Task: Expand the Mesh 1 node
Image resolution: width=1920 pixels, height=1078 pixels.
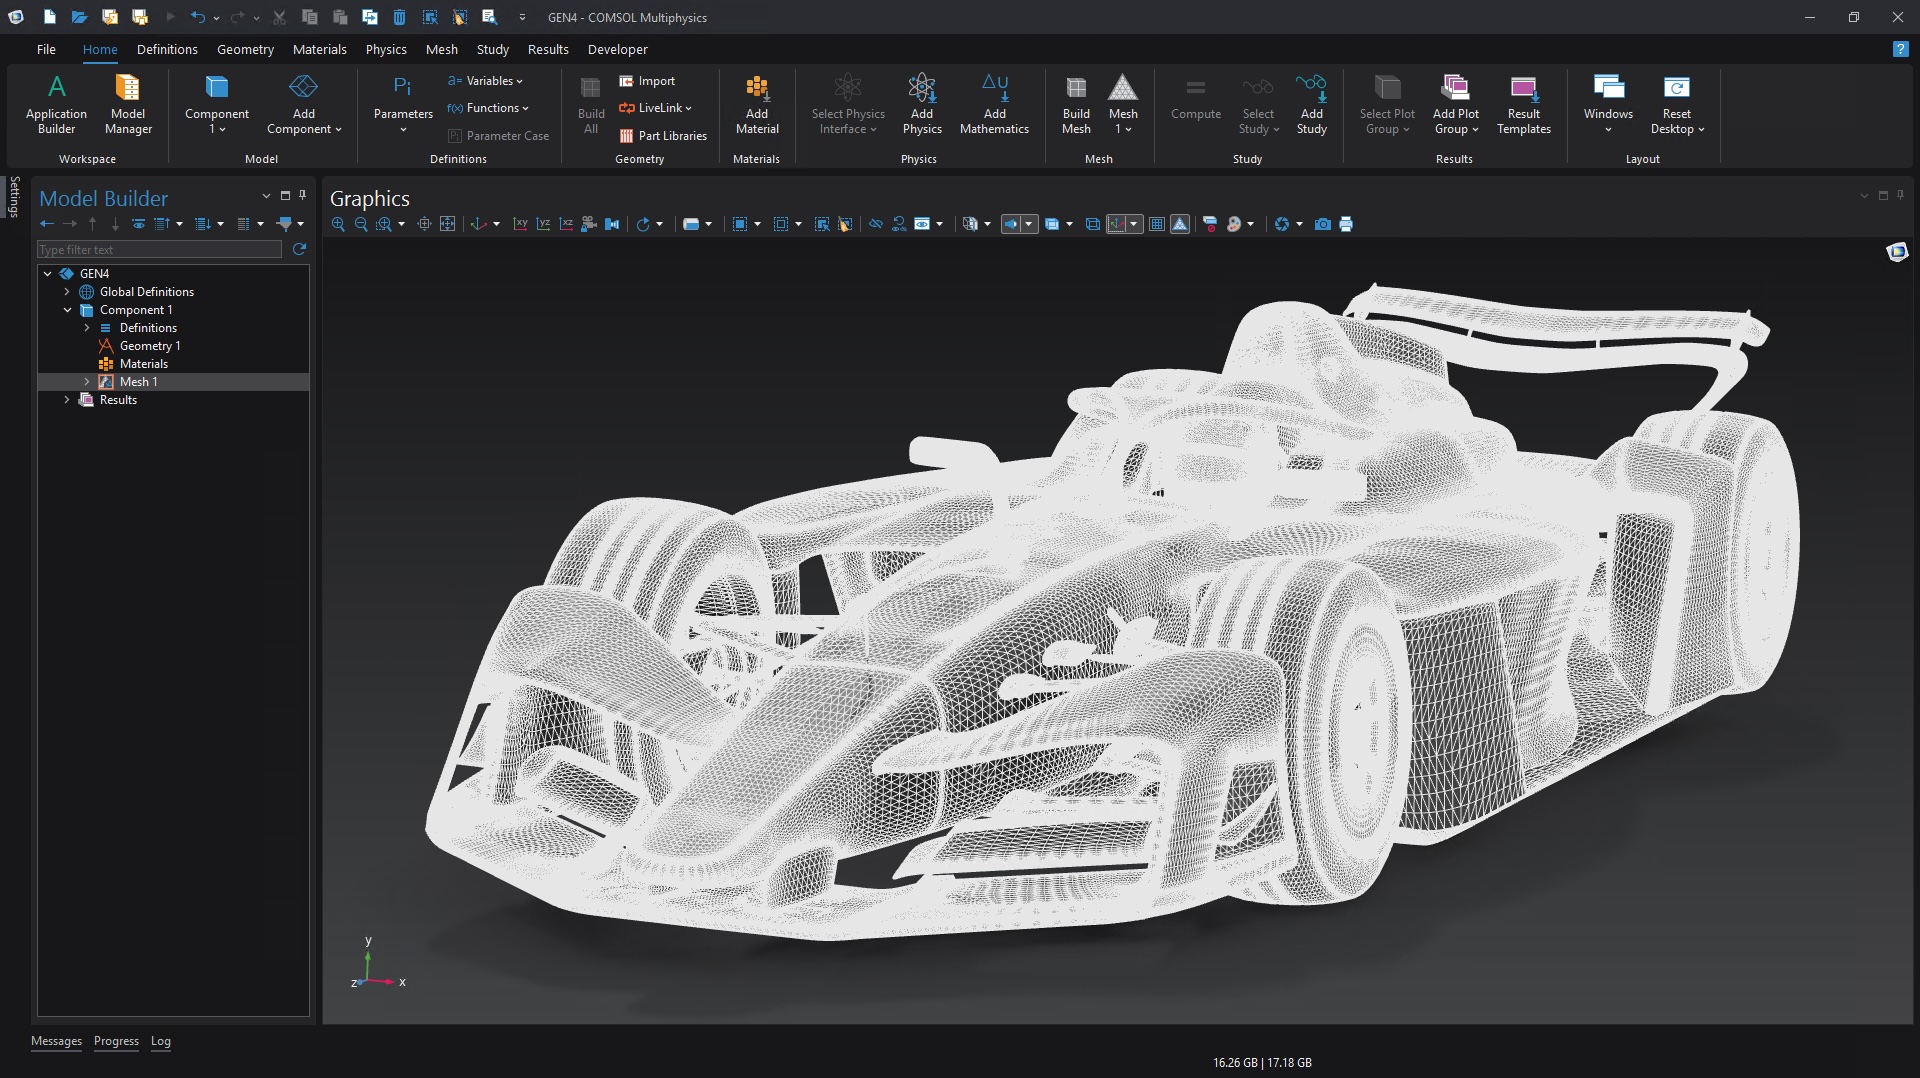Action: coord(87,382)
